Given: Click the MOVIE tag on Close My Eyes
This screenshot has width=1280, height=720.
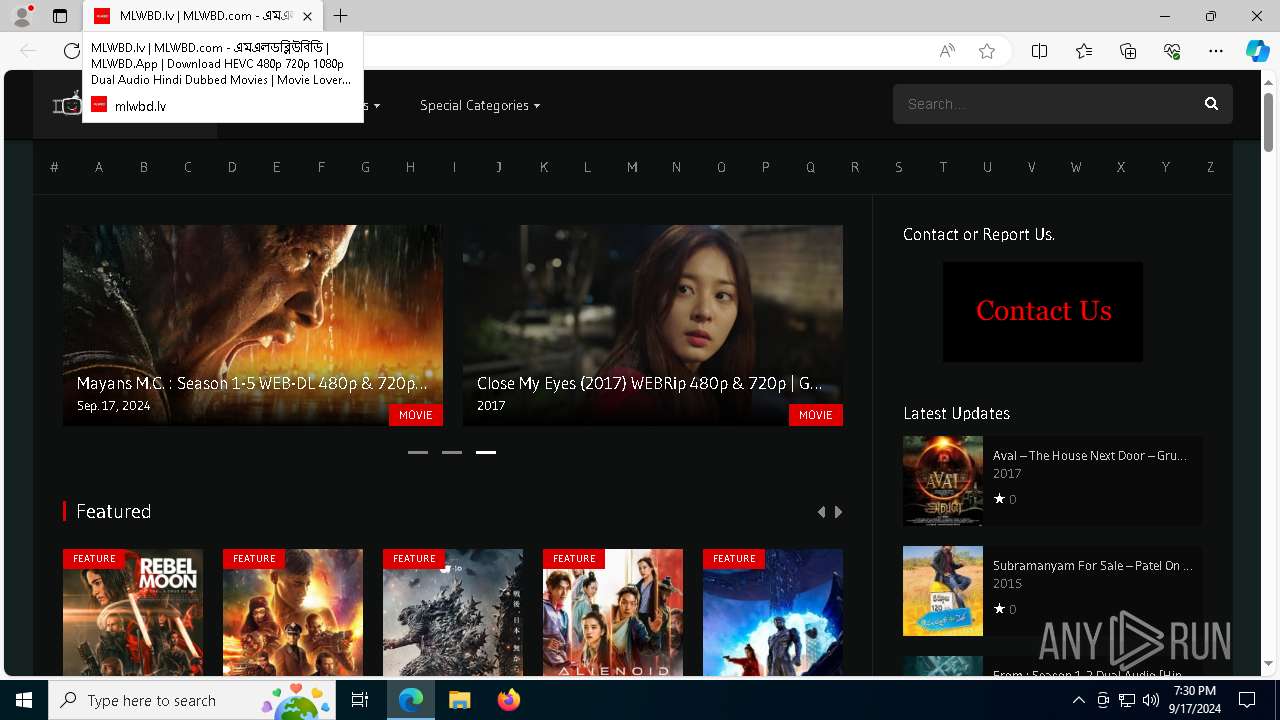Looking at the screenshot, I should (x=816, y=415).
